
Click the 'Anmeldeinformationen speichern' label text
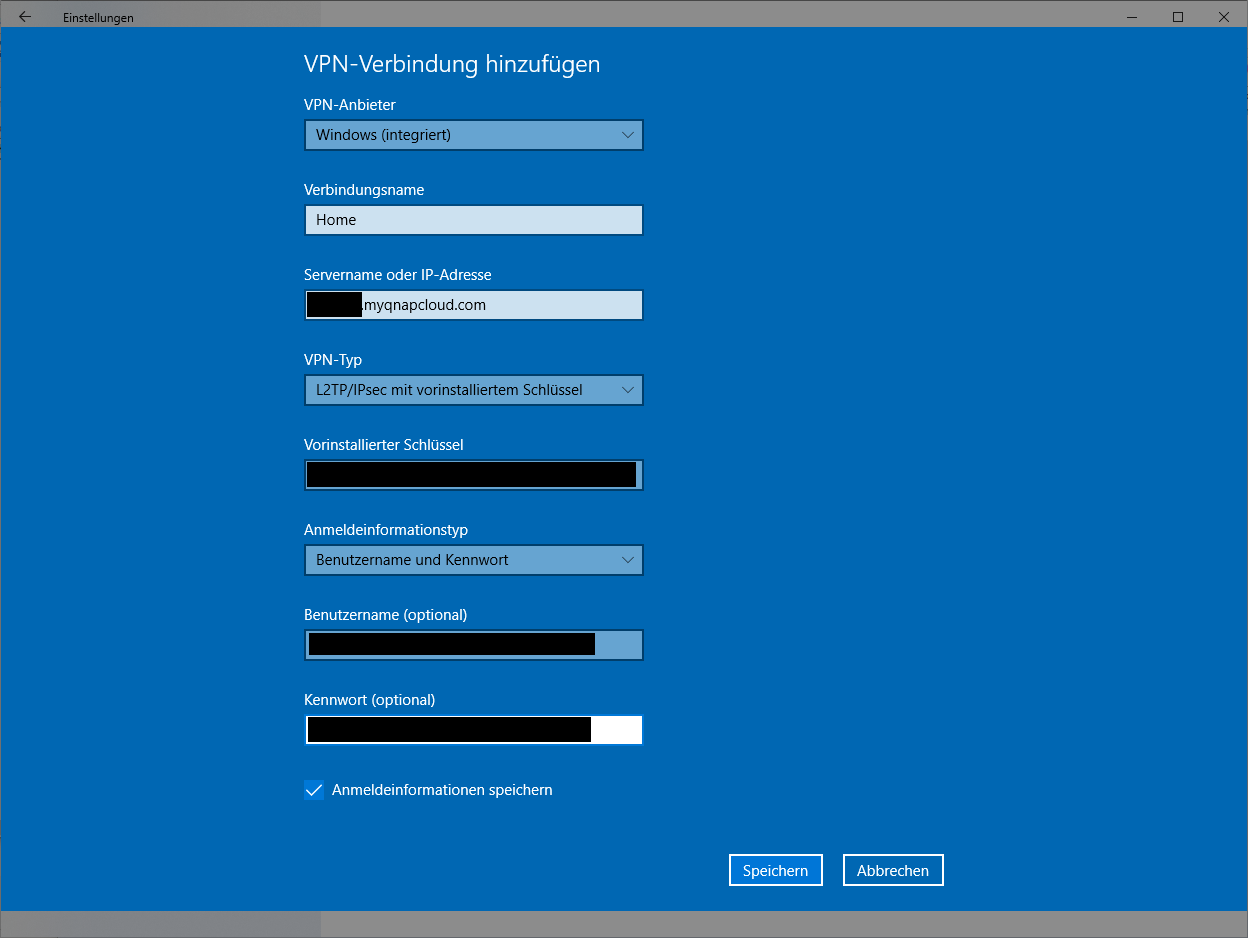click(441, 790)
